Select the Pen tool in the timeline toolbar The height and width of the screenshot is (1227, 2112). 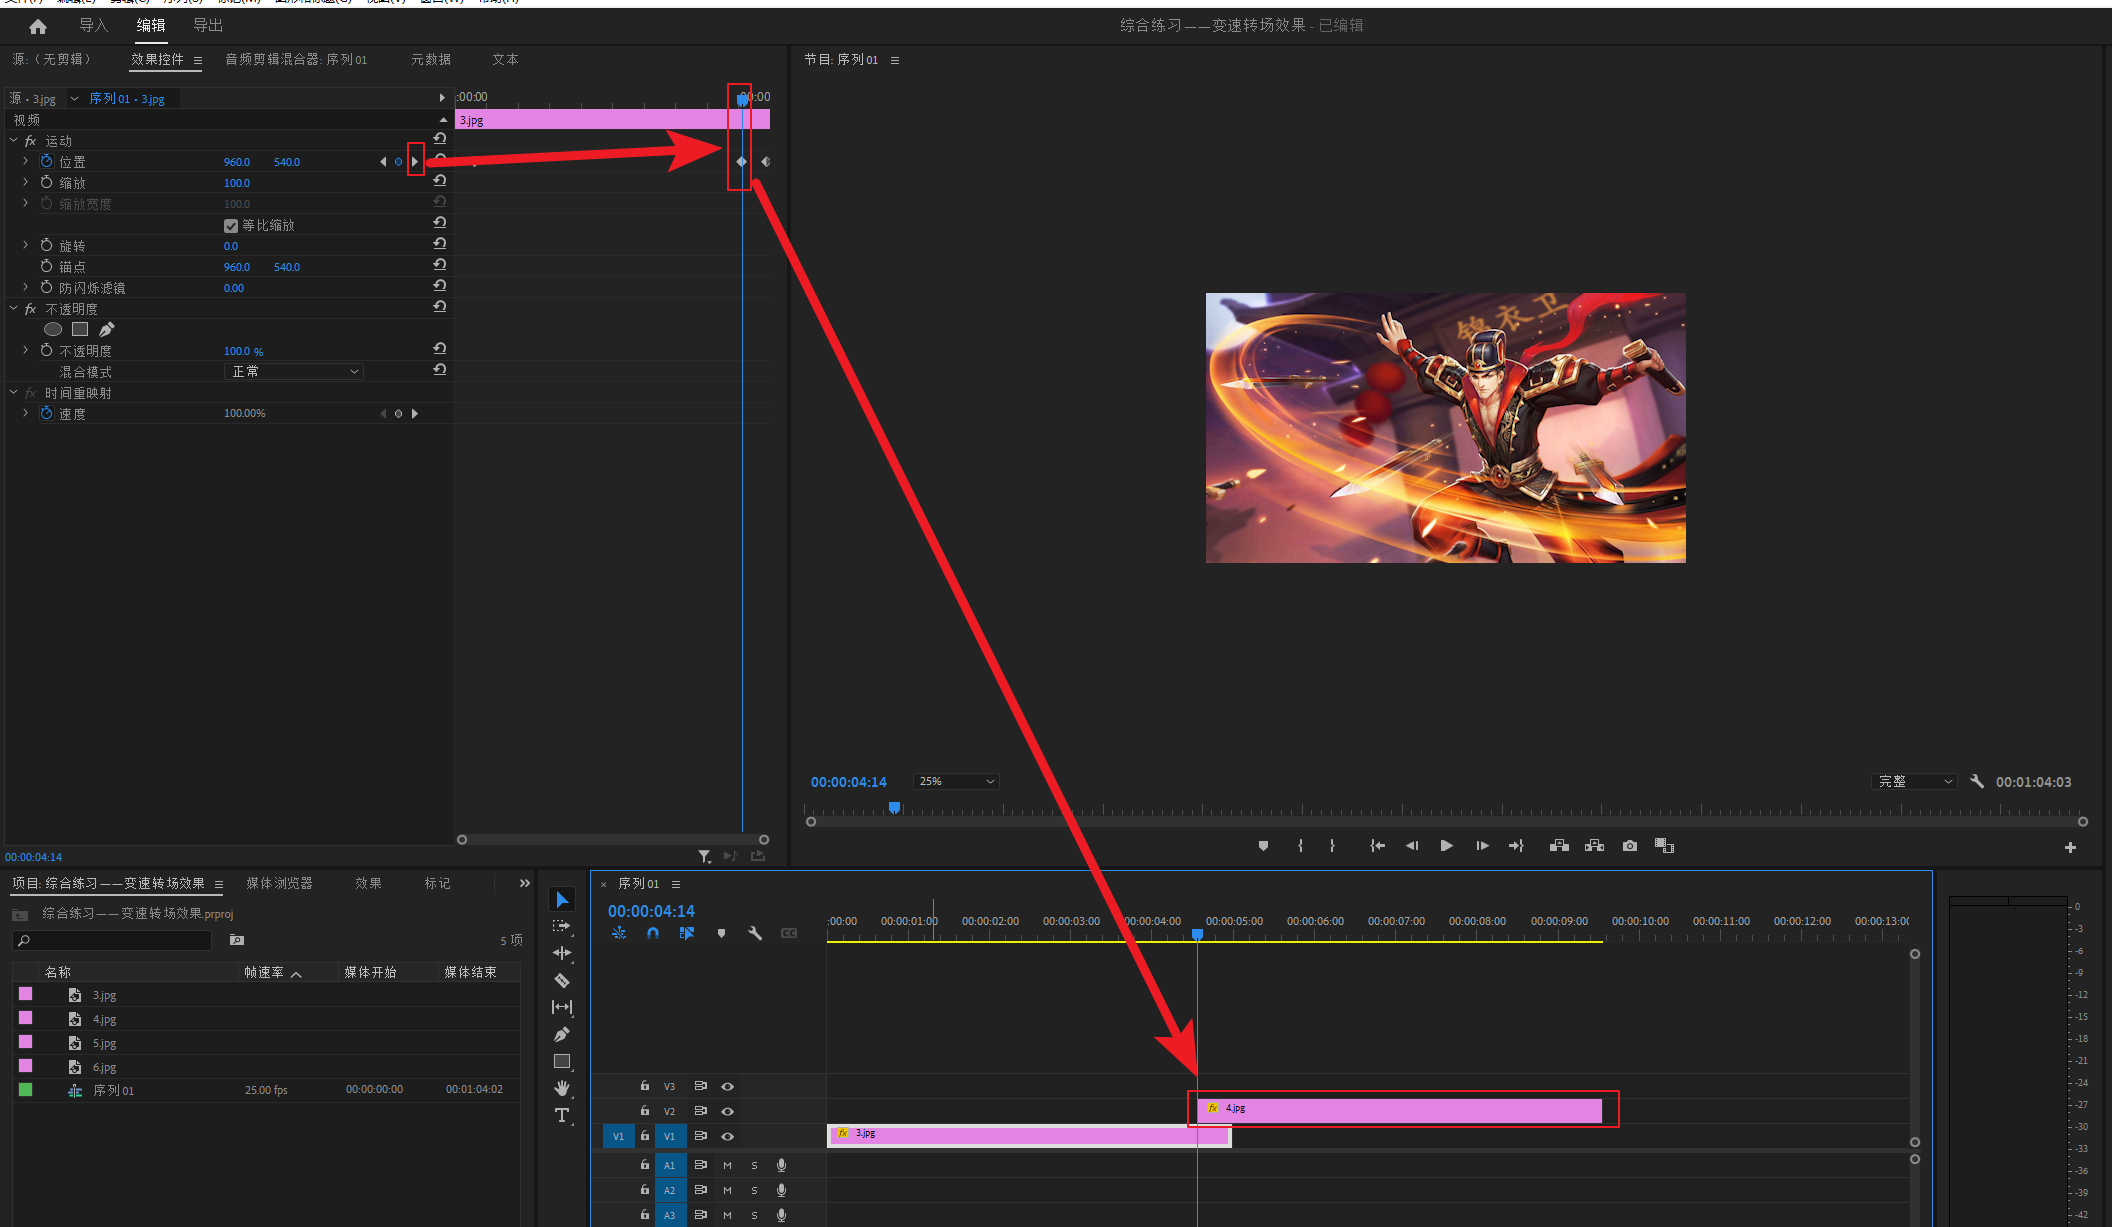(x=562, y=1034)
